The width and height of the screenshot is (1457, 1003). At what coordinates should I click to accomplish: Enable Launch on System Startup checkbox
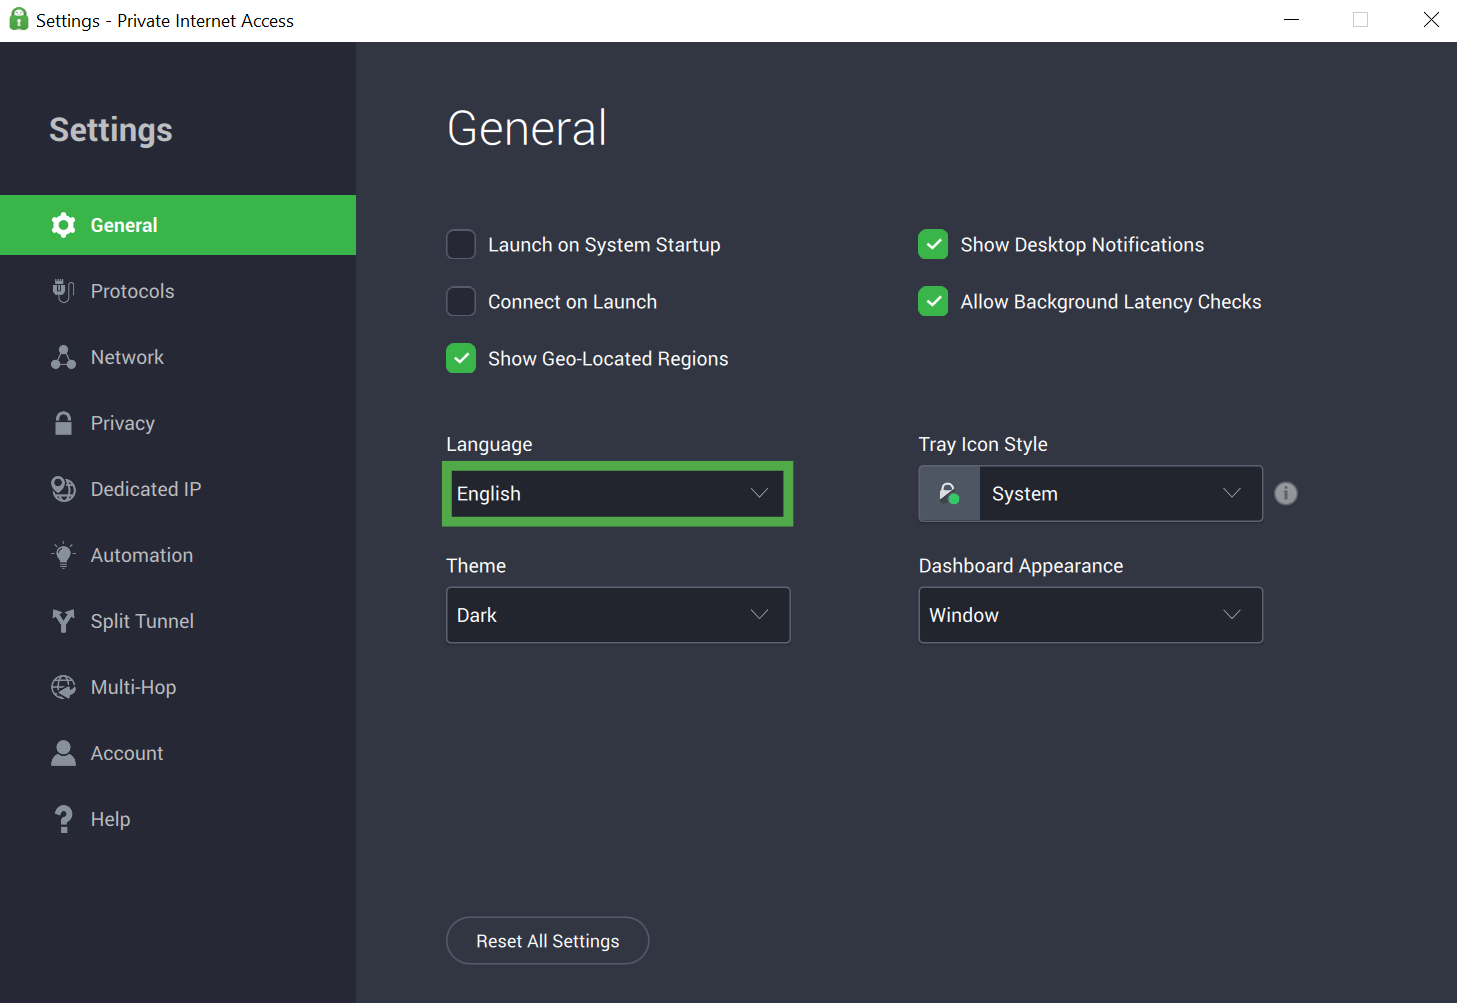click(461, 244)
